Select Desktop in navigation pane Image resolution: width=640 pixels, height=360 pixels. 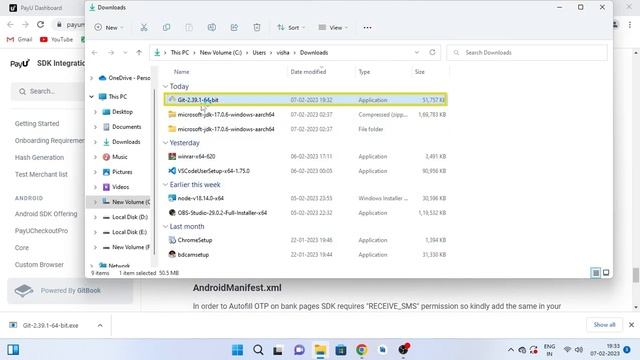(122, 112)
